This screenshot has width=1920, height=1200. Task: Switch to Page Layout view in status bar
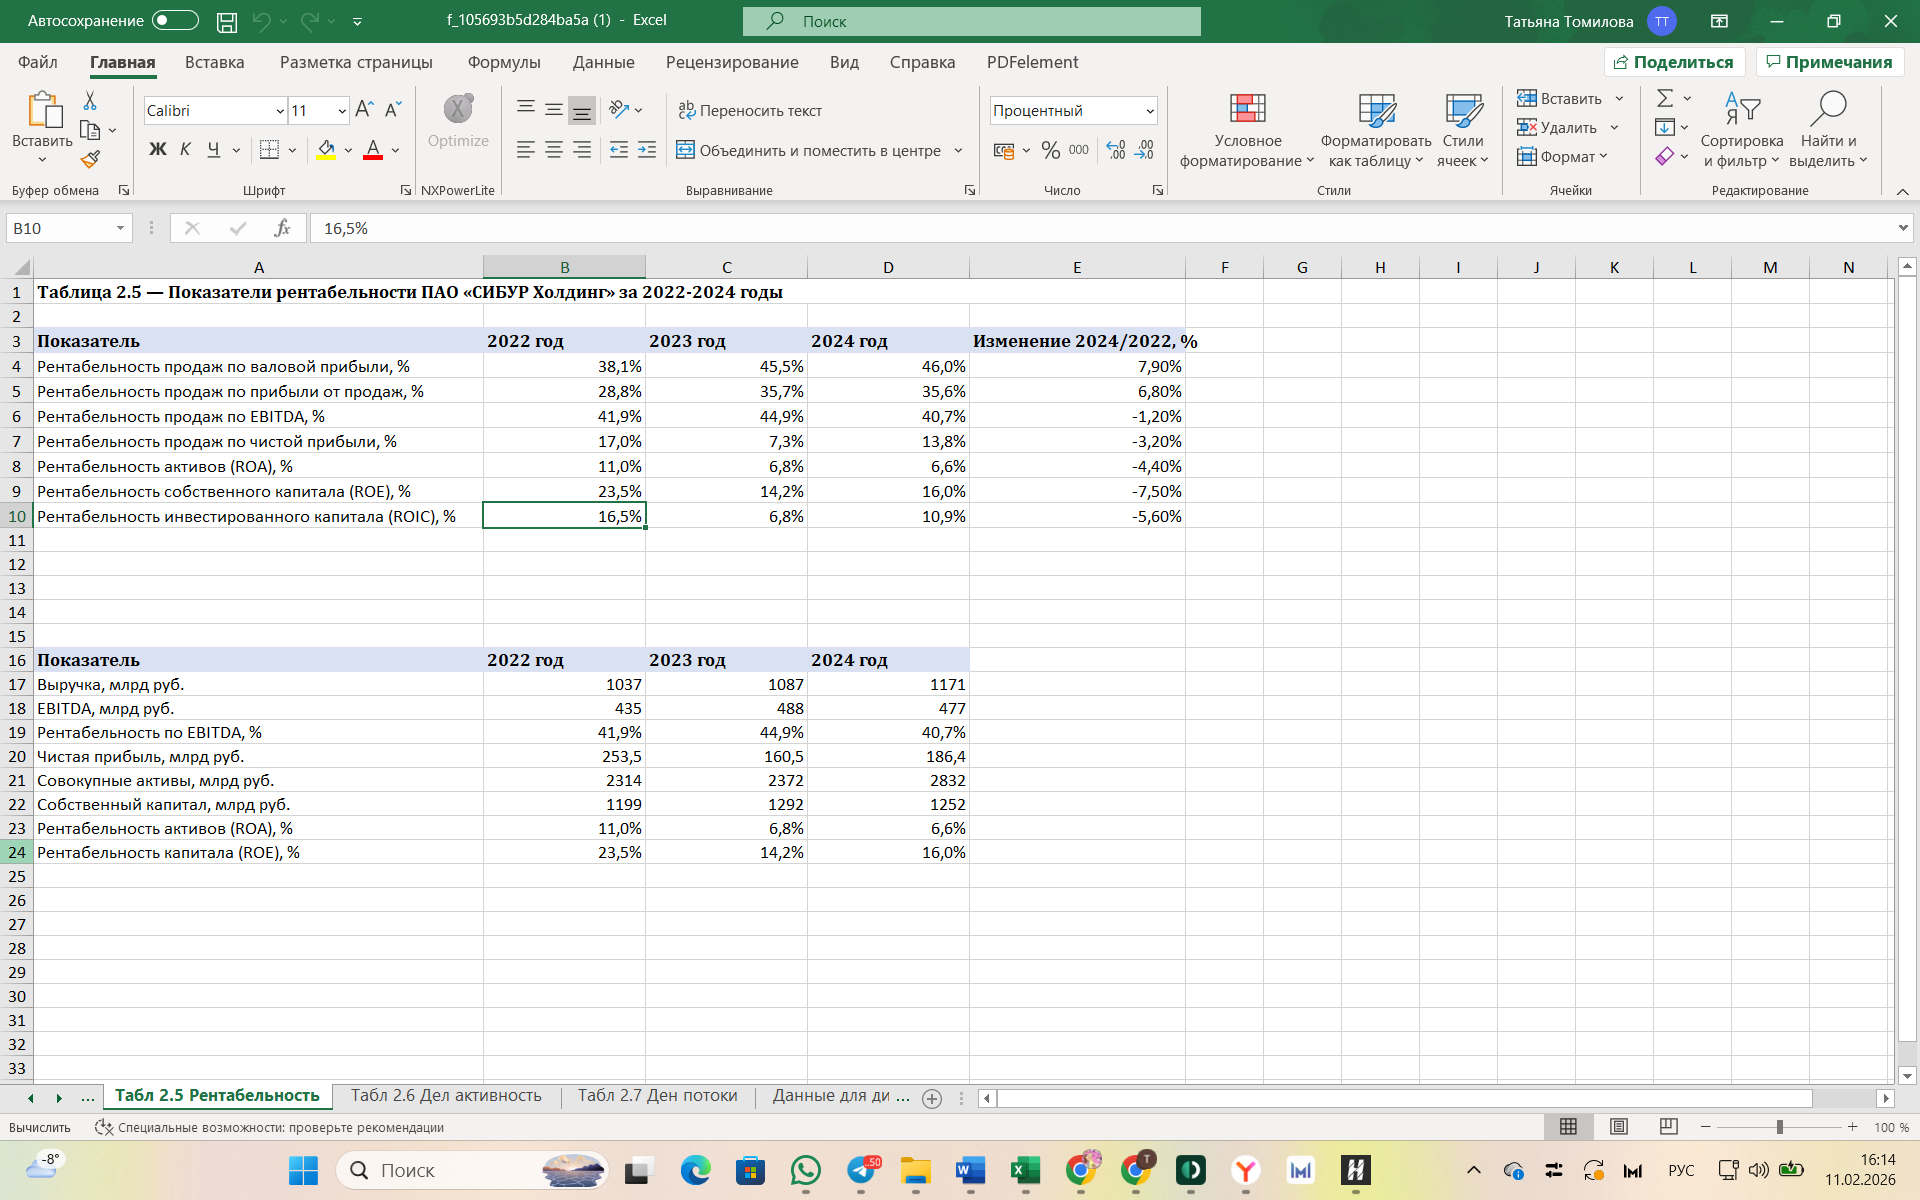click(x=1618, y=1127)
